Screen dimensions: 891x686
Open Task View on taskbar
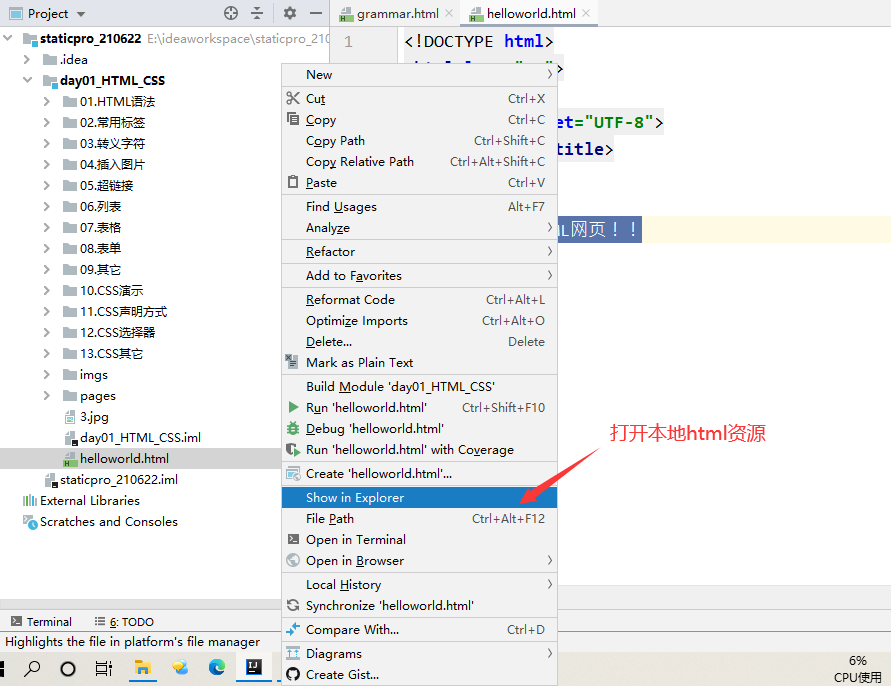(103, 668)
